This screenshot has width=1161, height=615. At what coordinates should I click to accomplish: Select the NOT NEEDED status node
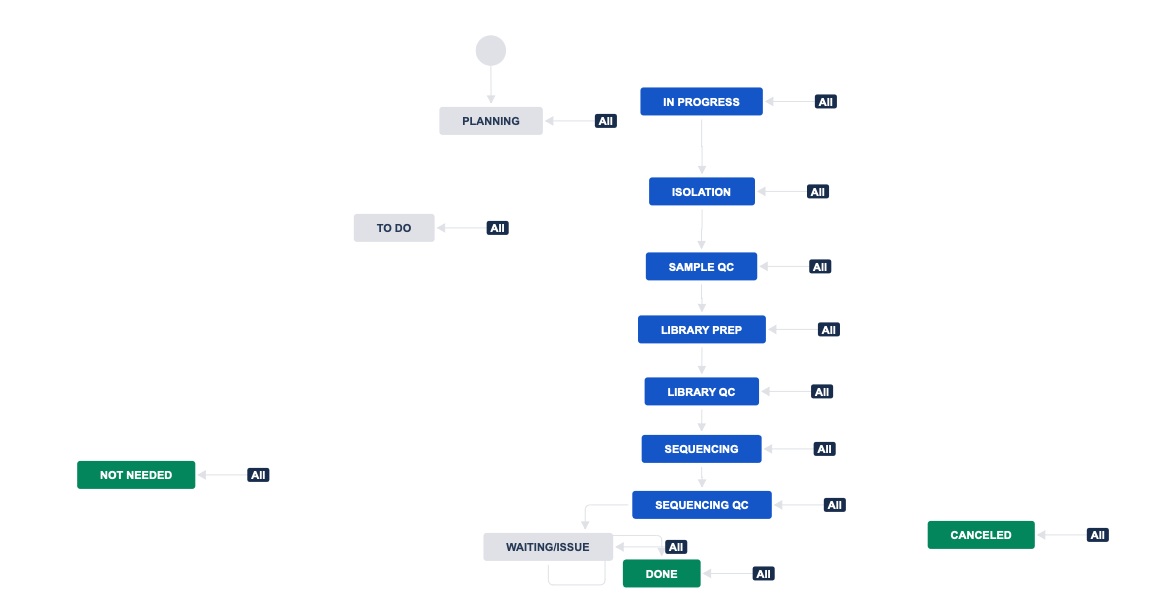pos(136,475)
